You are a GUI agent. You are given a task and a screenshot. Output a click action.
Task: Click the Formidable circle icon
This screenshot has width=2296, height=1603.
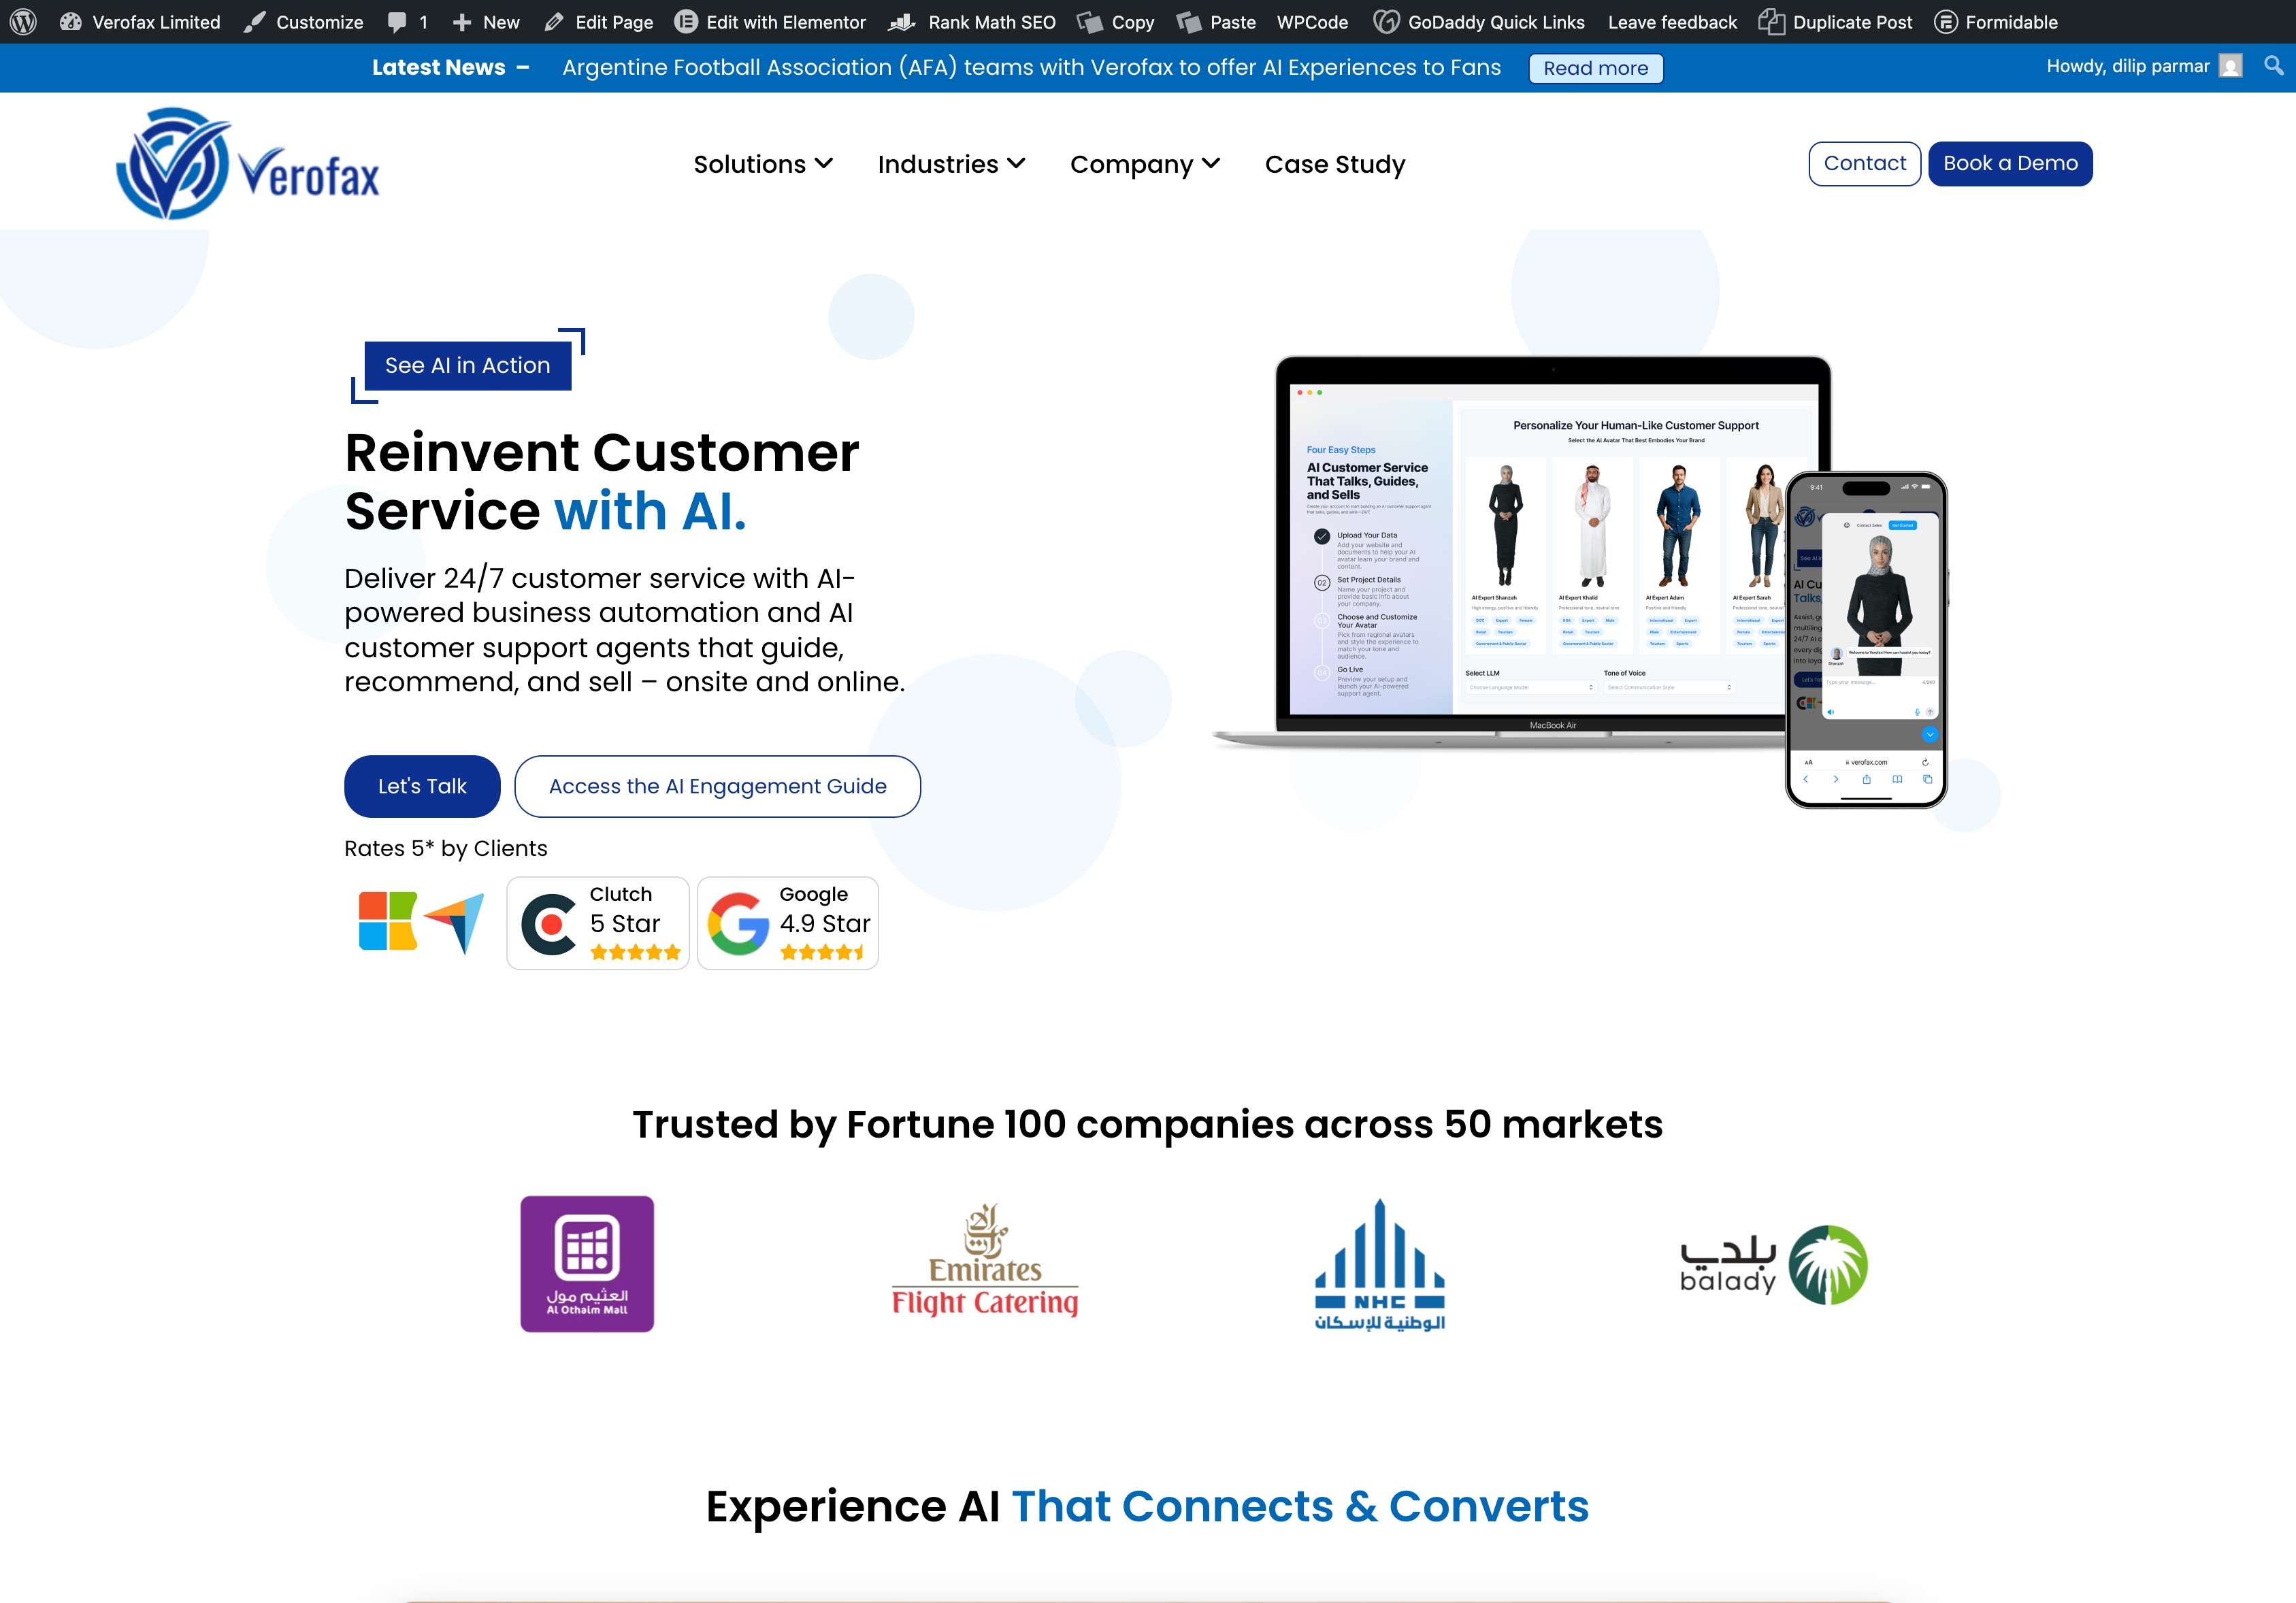click(x=1946, y=22)
